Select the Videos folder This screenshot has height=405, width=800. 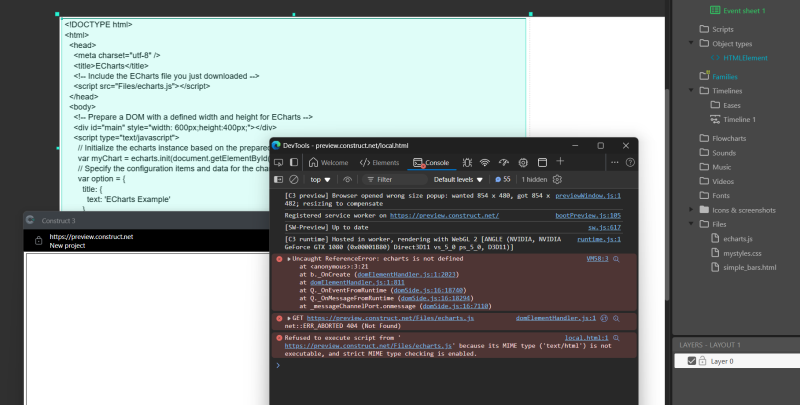coord(716,181)
